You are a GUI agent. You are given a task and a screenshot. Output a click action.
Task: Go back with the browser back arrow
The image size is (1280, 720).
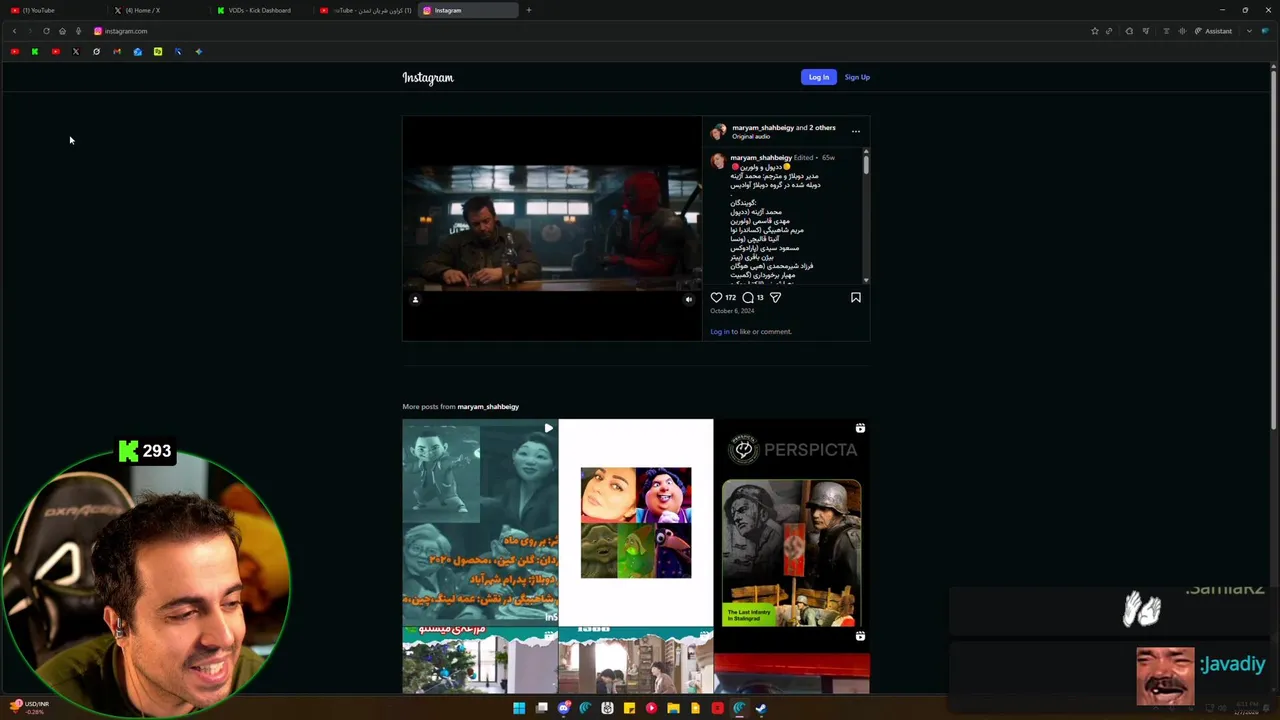click(x=14, y=31)
